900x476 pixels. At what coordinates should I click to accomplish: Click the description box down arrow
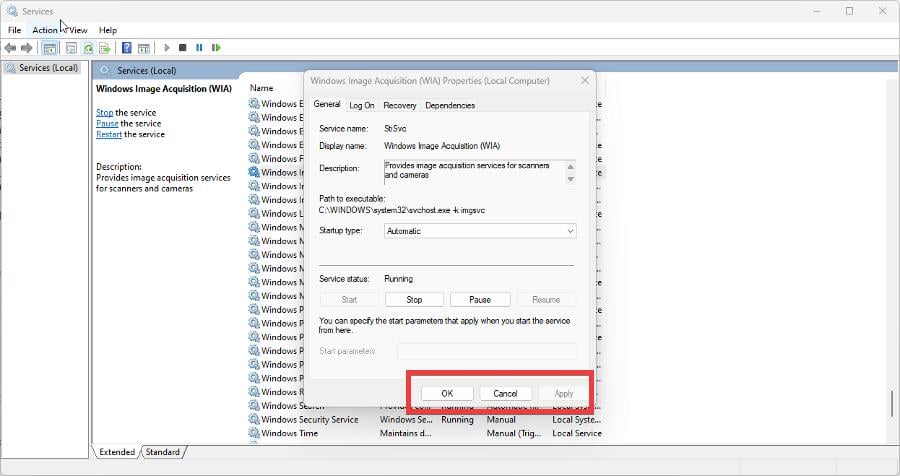coord(570,179)
